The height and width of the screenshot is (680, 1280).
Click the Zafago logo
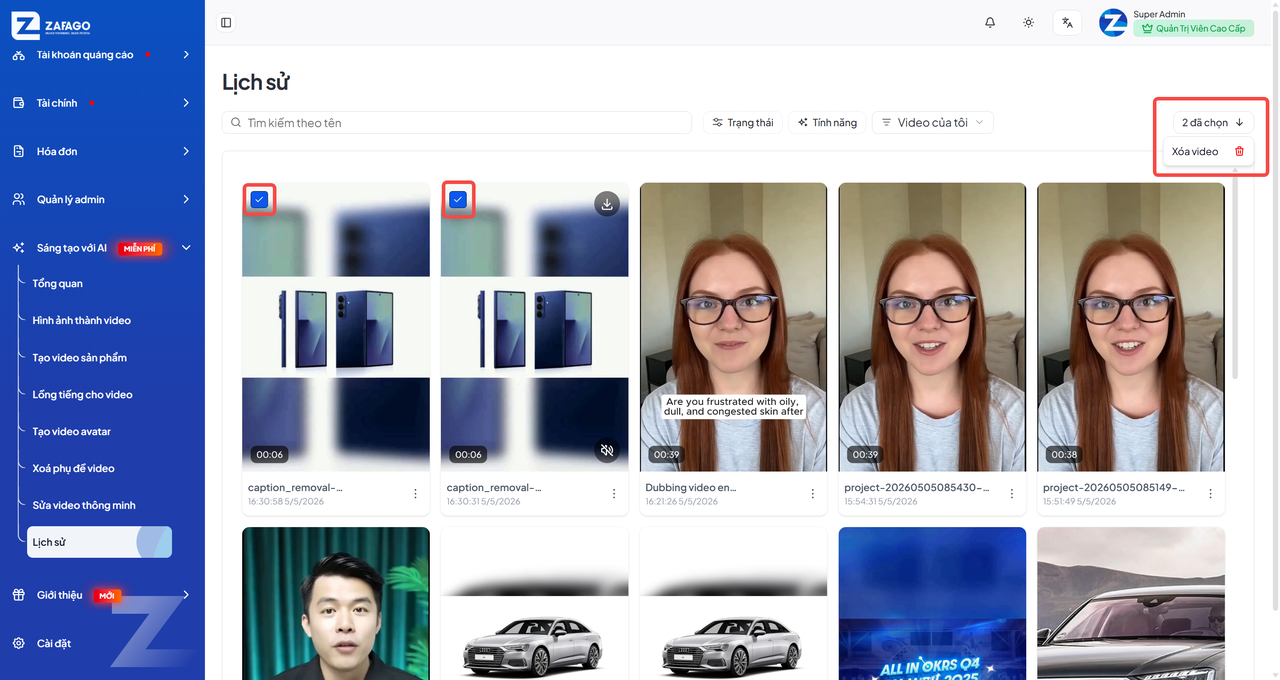click(51, 26)
